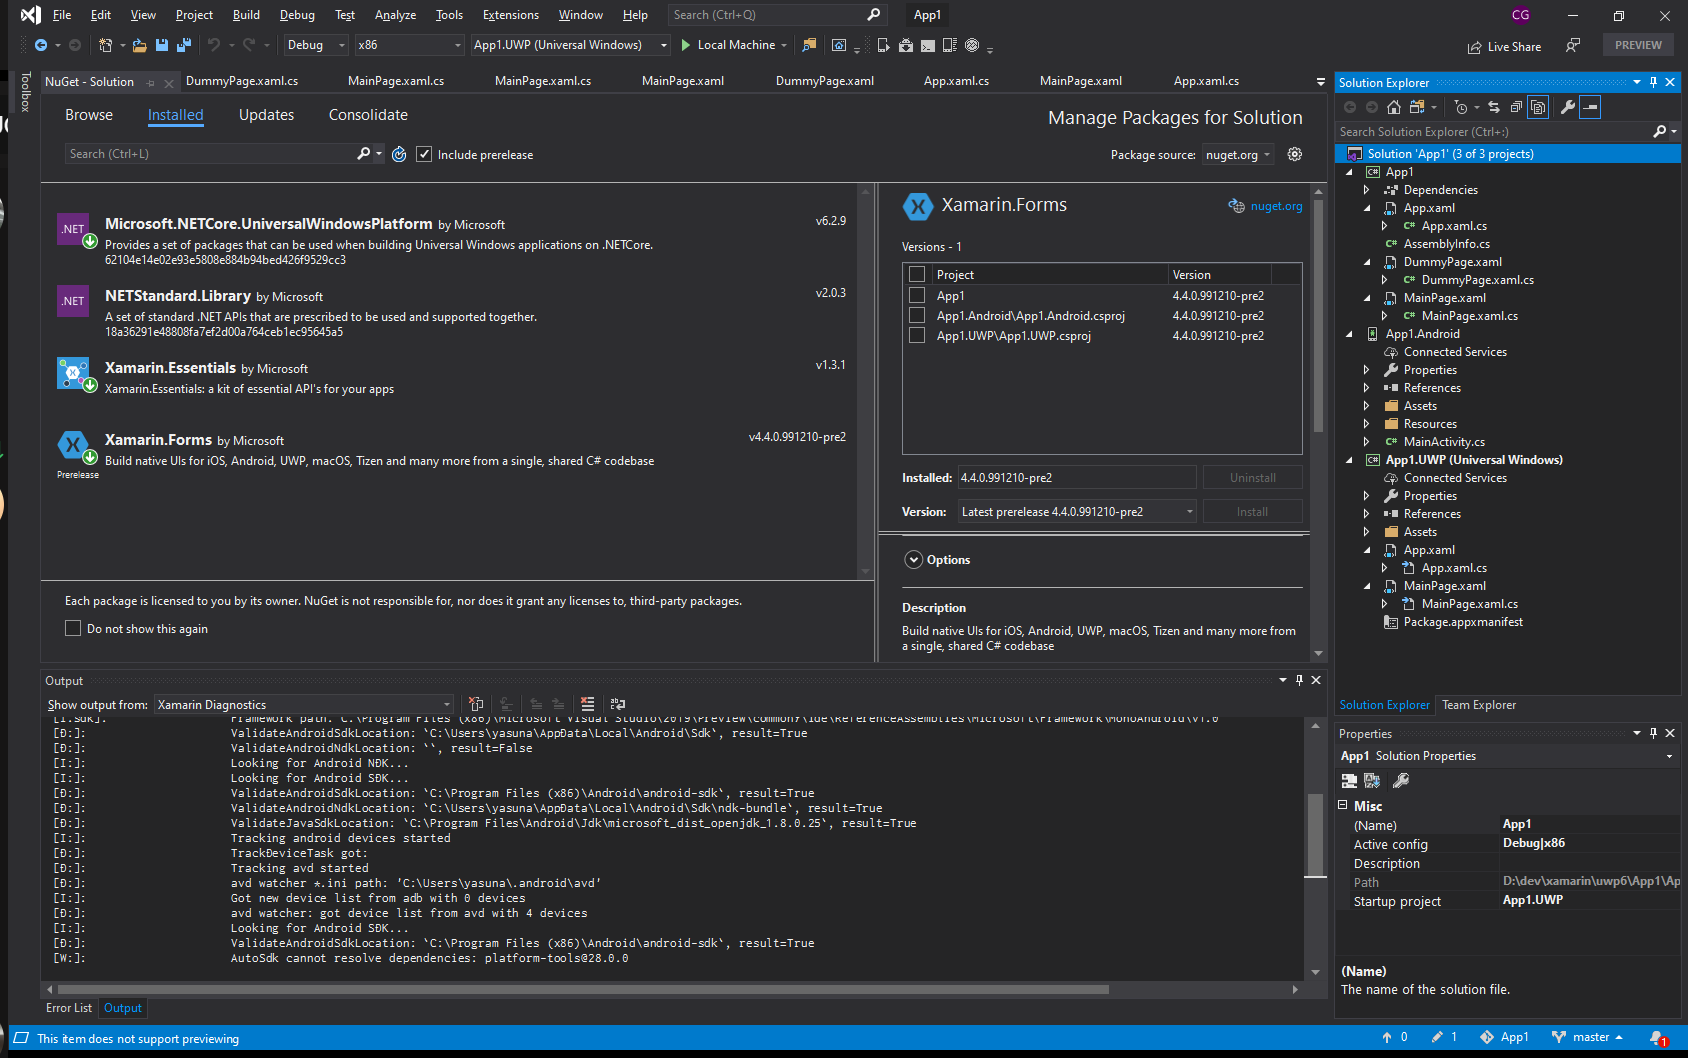Expand the Dependencies node in Solution Explorer
This screenshot has height=1058, width=1688.
click(1367, 190)
